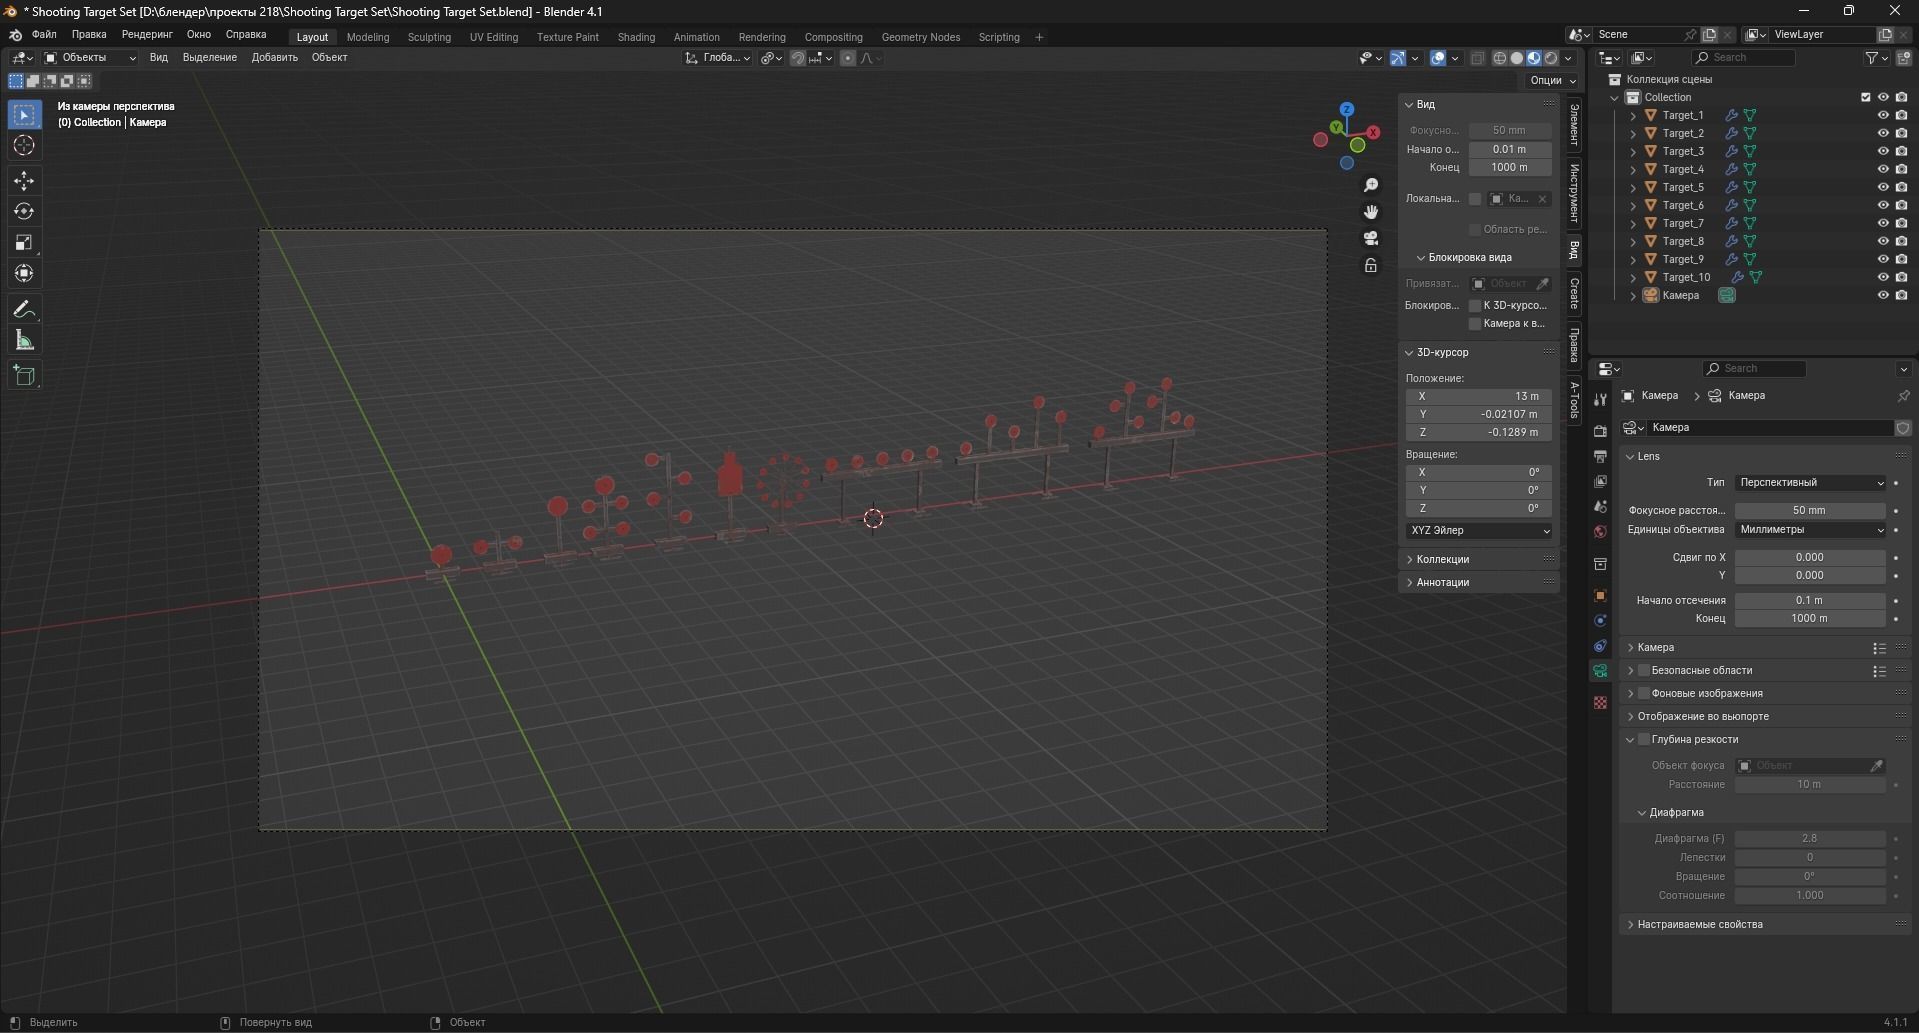Open the Render properties tab icon
Image resolution: width=1919 pixels, height=1033 pixels.
click(x=1600, y=431)
